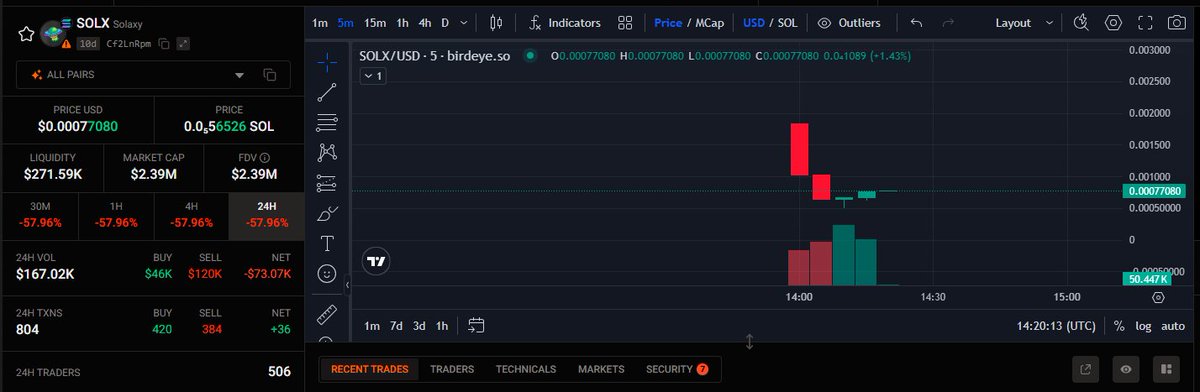
Task: Open the Layout dropdown
Action: pyautogui.click(x=1024, y=22)
